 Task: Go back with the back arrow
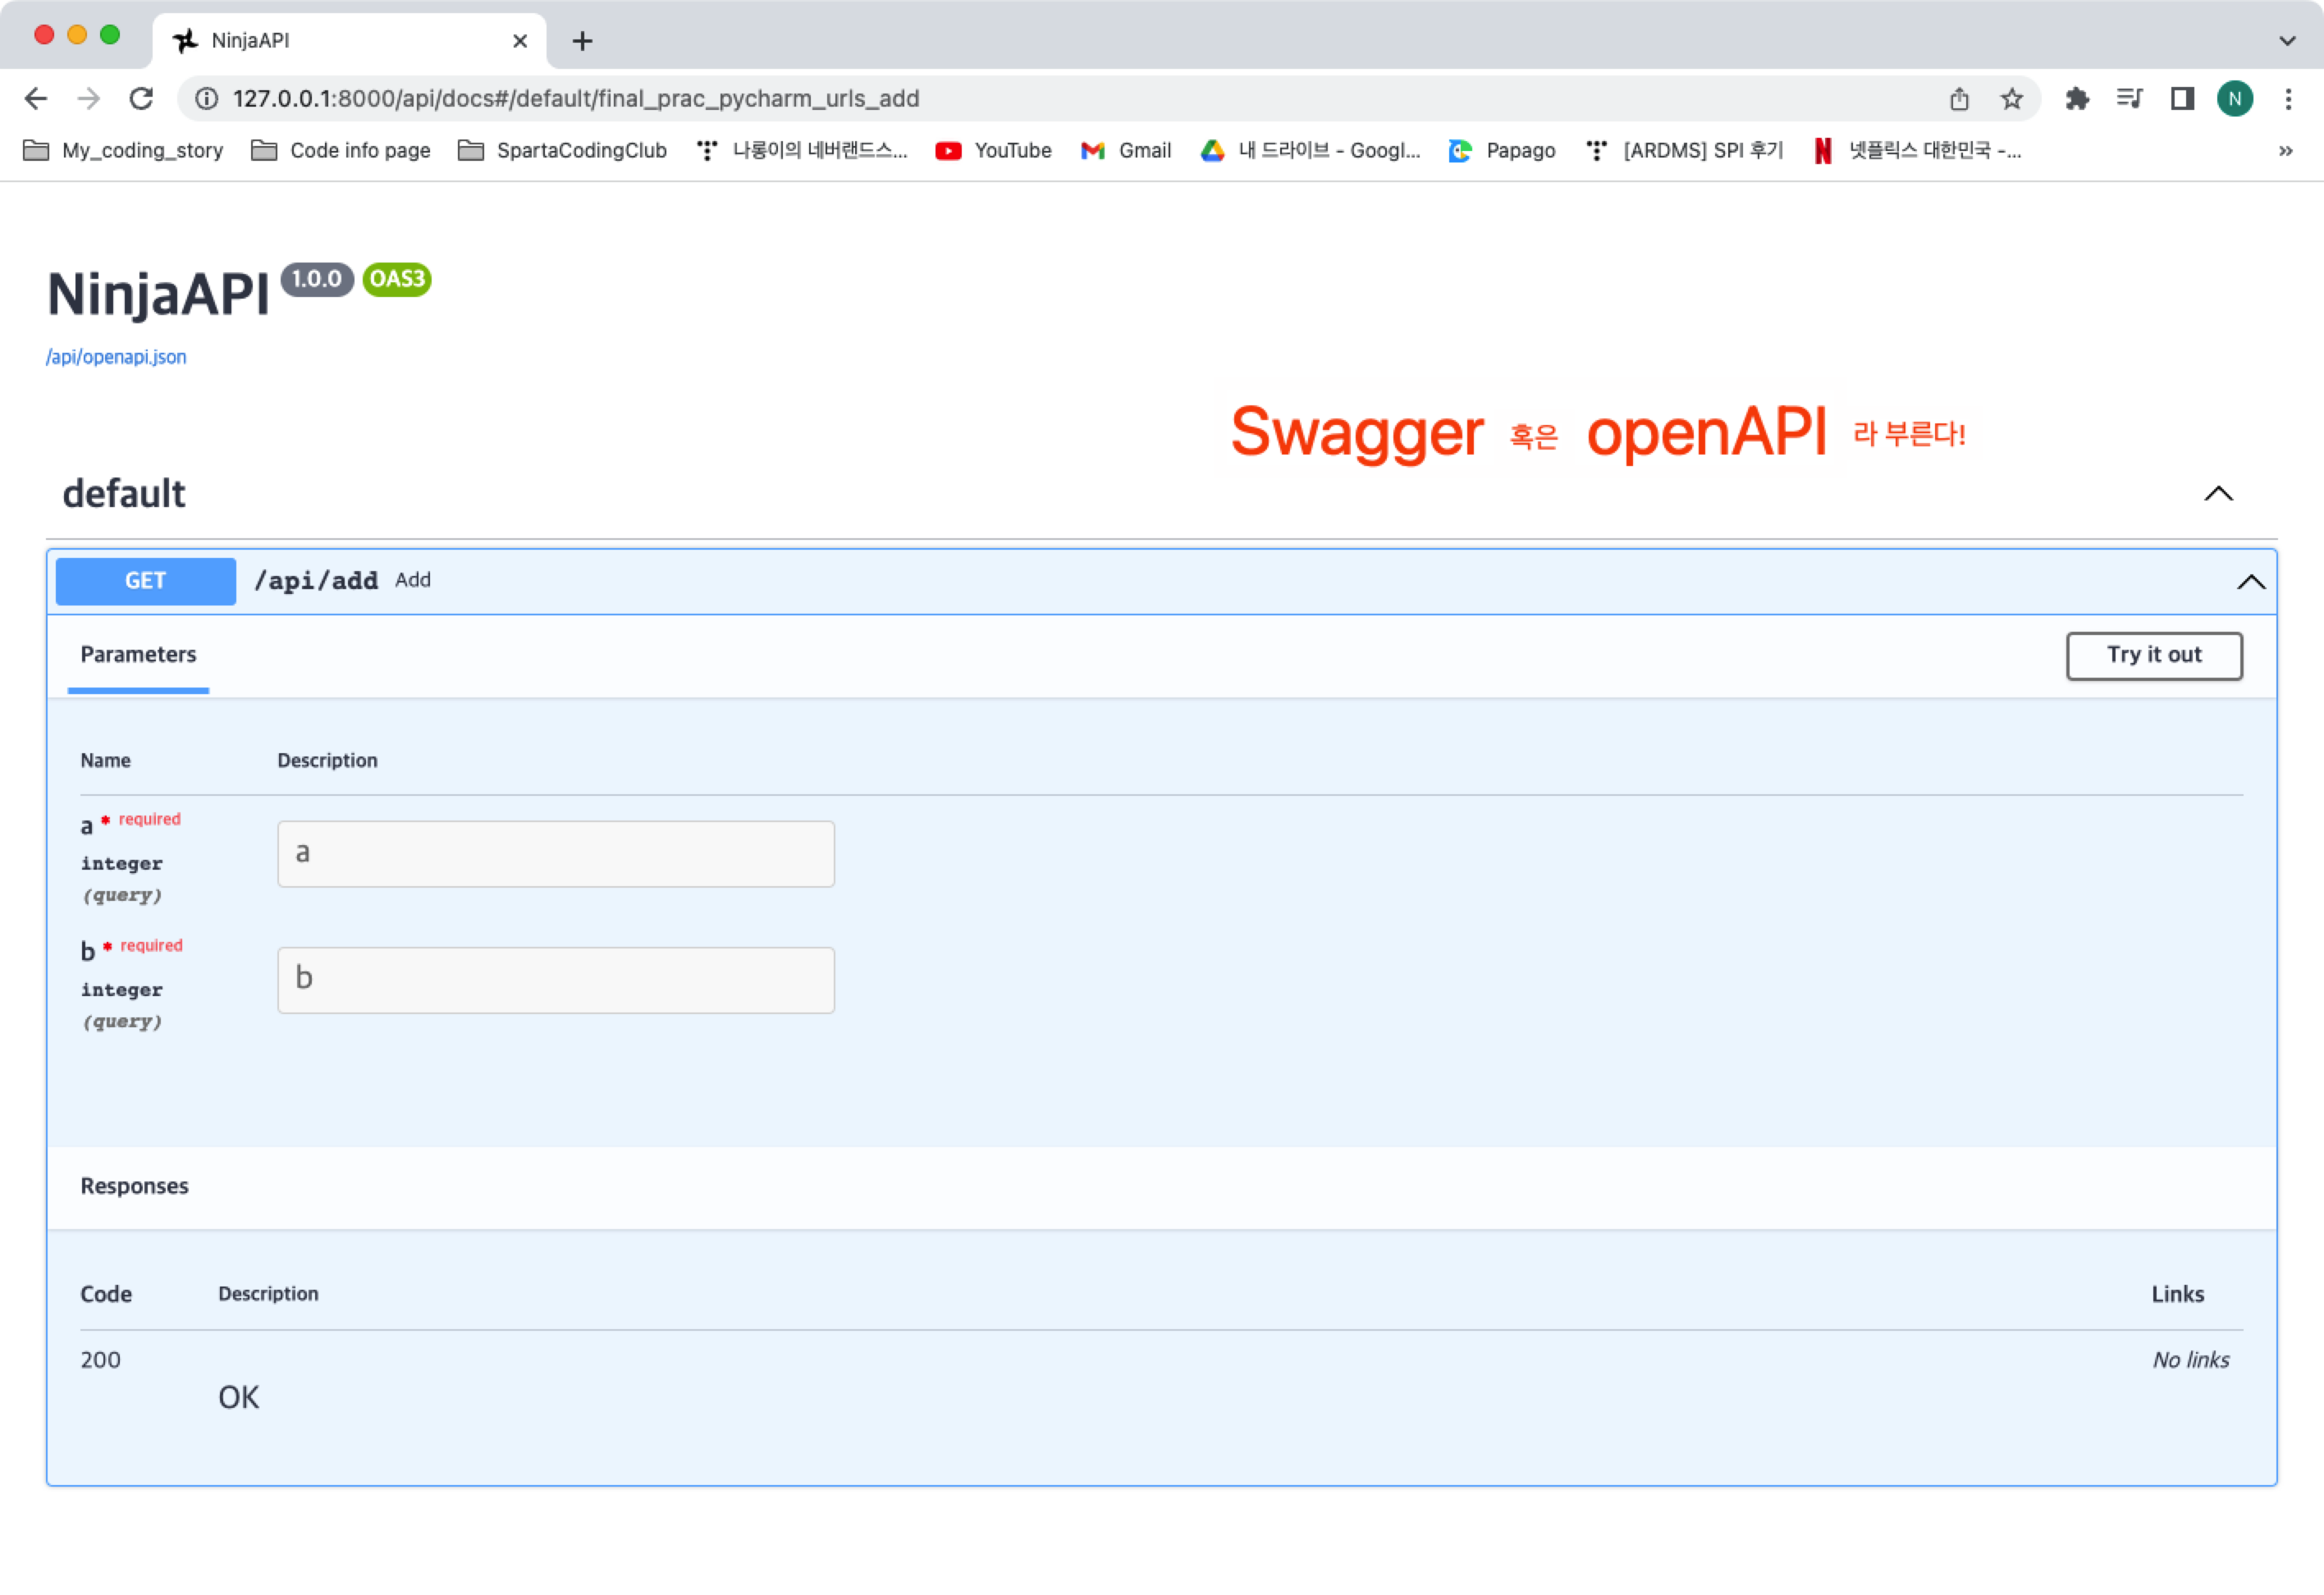point(36,98)
